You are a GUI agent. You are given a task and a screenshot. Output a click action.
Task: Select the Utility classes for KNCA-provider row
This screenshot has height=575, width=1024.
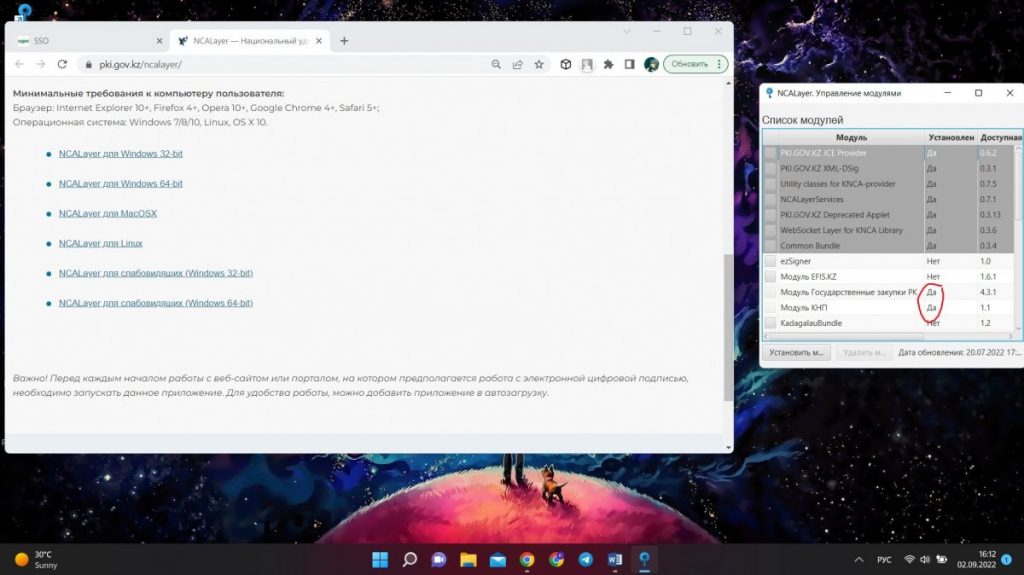889,184
